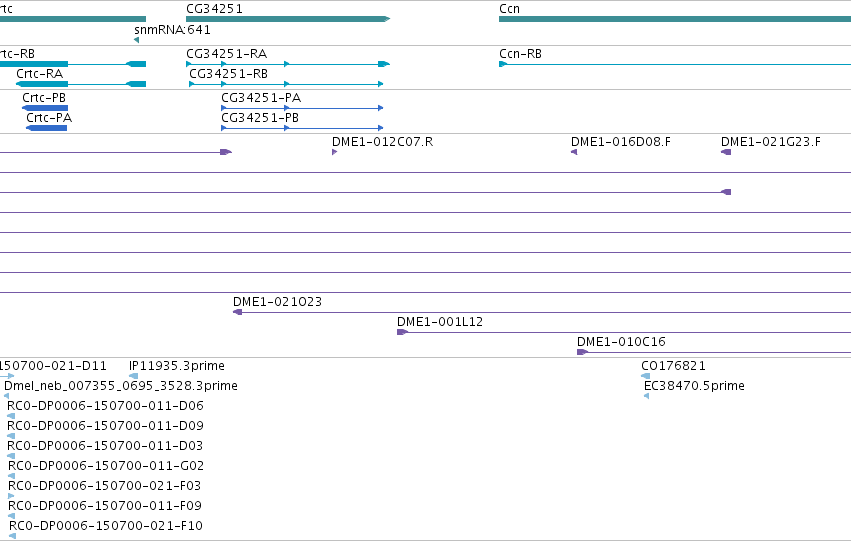Select the DME1-021O23 clone label

coord(277,302)
